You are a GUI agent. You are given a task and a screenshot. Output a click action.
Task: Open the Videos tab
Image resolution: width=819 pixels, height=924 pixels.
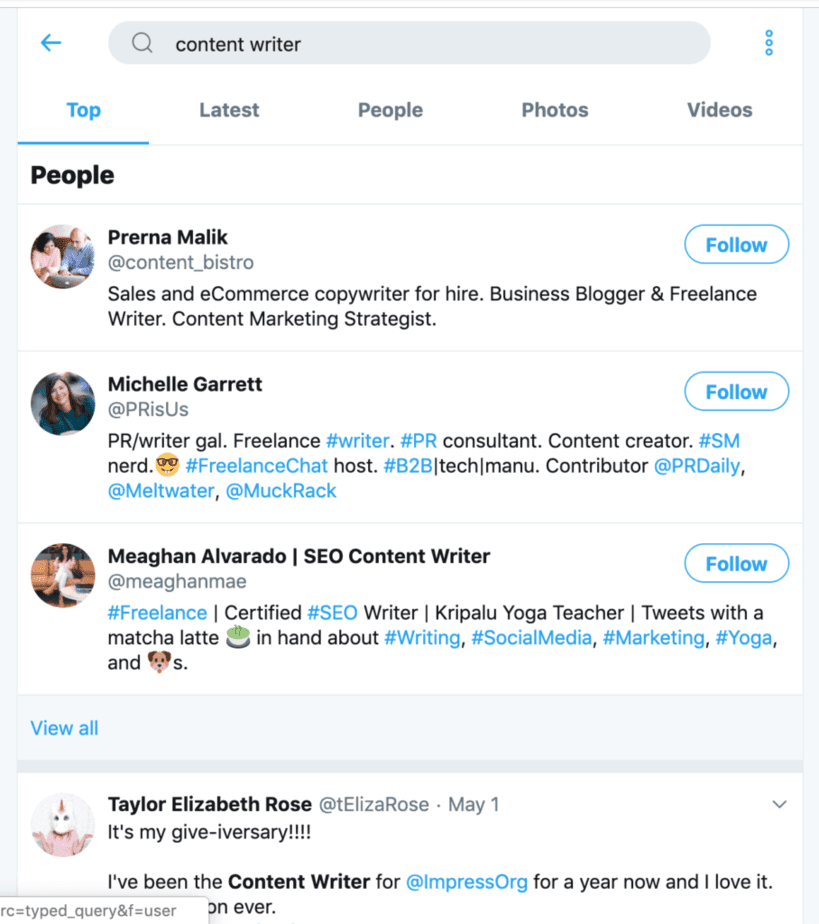pyautogui.click(x=719, y=110)
